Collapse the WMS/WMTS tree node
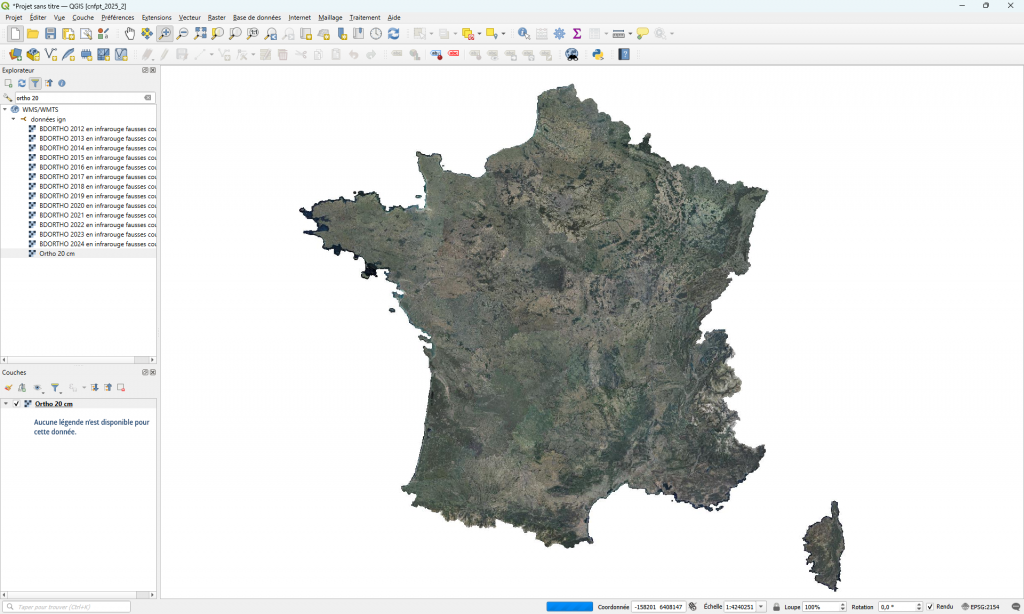Image resolution: width=1024 pixels, height=614 pixels. (x=5, y=109)
